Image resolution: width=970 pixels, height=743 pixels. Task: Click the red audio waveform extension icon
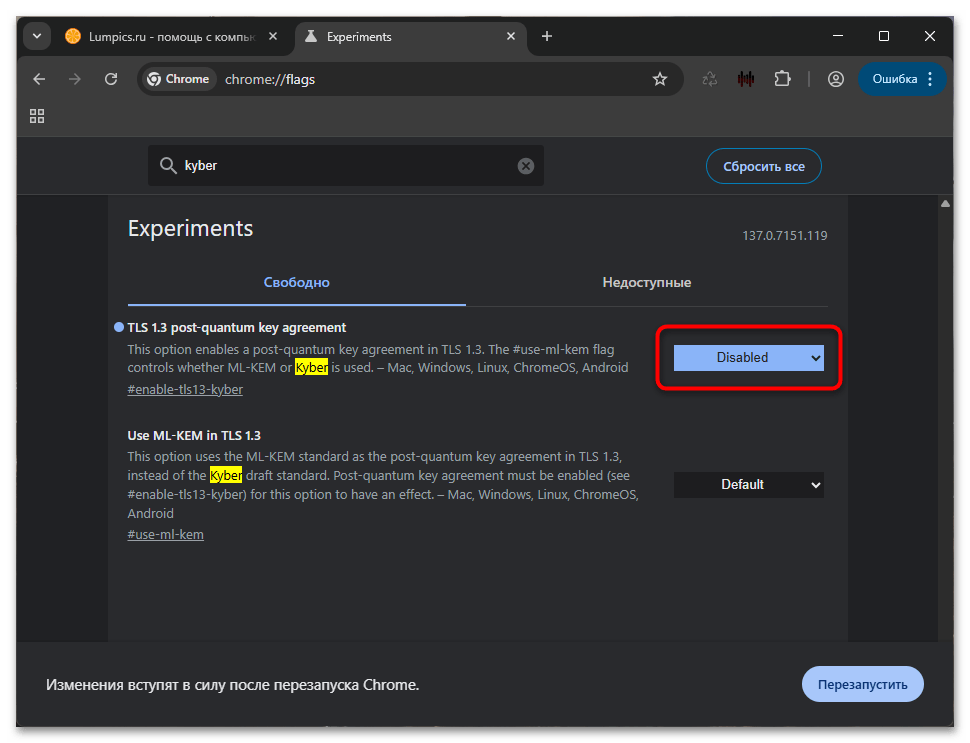coord(746,79)
